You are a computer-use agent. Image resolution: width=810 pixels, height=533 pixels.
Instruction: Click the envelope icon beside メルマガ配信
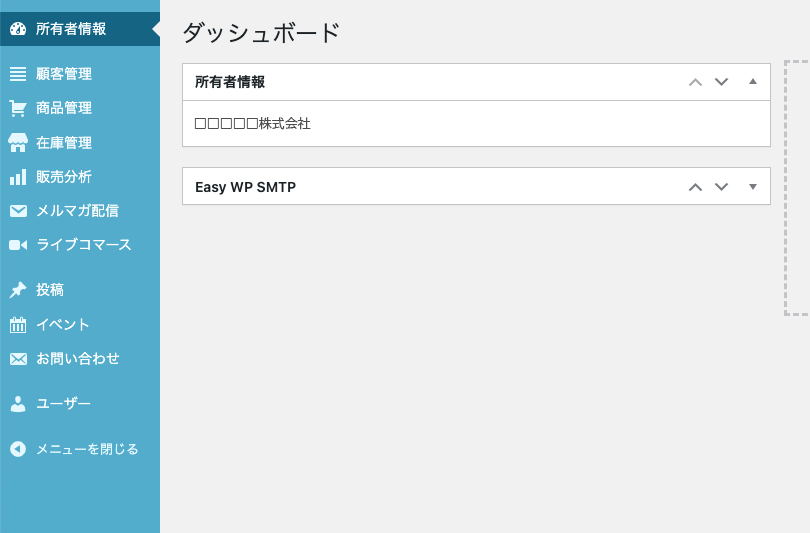pos(18,211)
